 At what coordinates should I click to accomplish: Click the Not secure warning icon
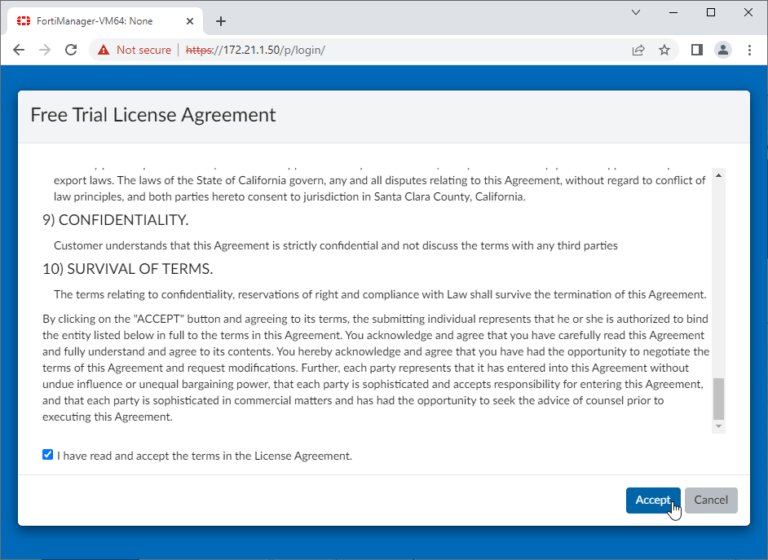click(x=103, y=50)
